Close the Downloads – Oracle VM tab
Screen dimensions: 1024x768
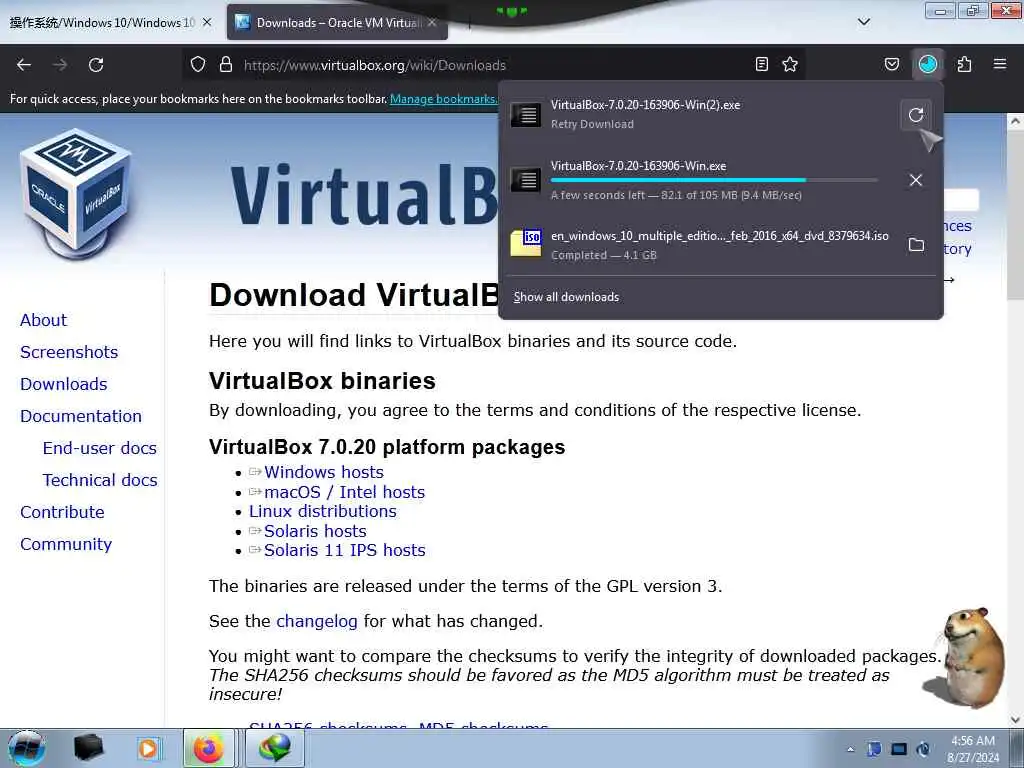click(432, 22)
